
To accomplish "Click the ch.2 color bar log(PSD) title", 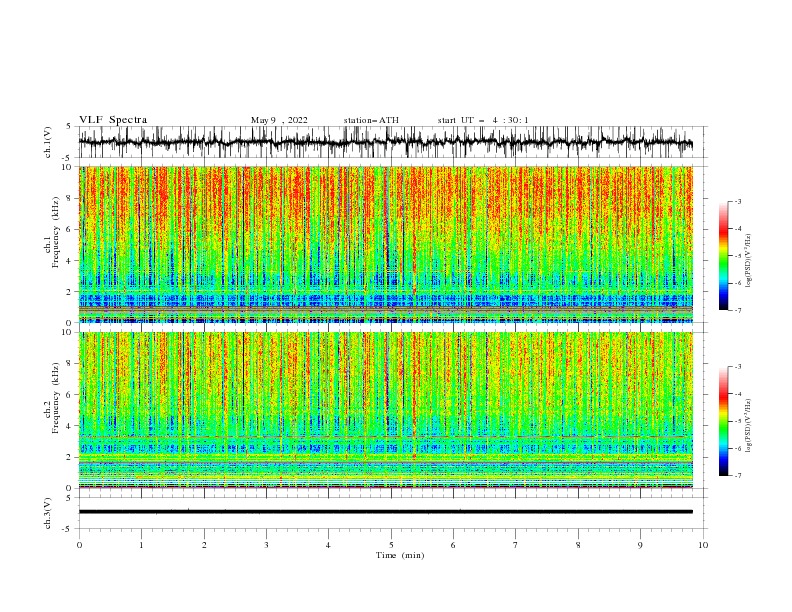I will (x=749, y=426).
